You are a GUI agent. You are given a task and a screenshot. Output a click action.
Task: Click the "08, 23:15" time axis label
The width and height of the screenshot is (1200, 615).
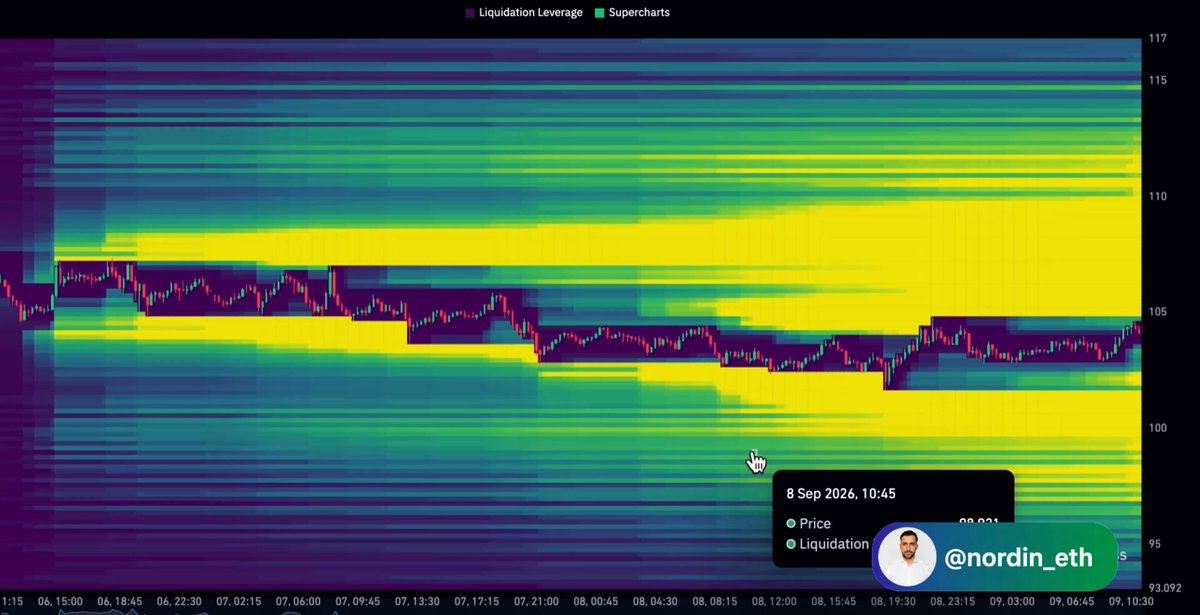[x=953, y=601]
